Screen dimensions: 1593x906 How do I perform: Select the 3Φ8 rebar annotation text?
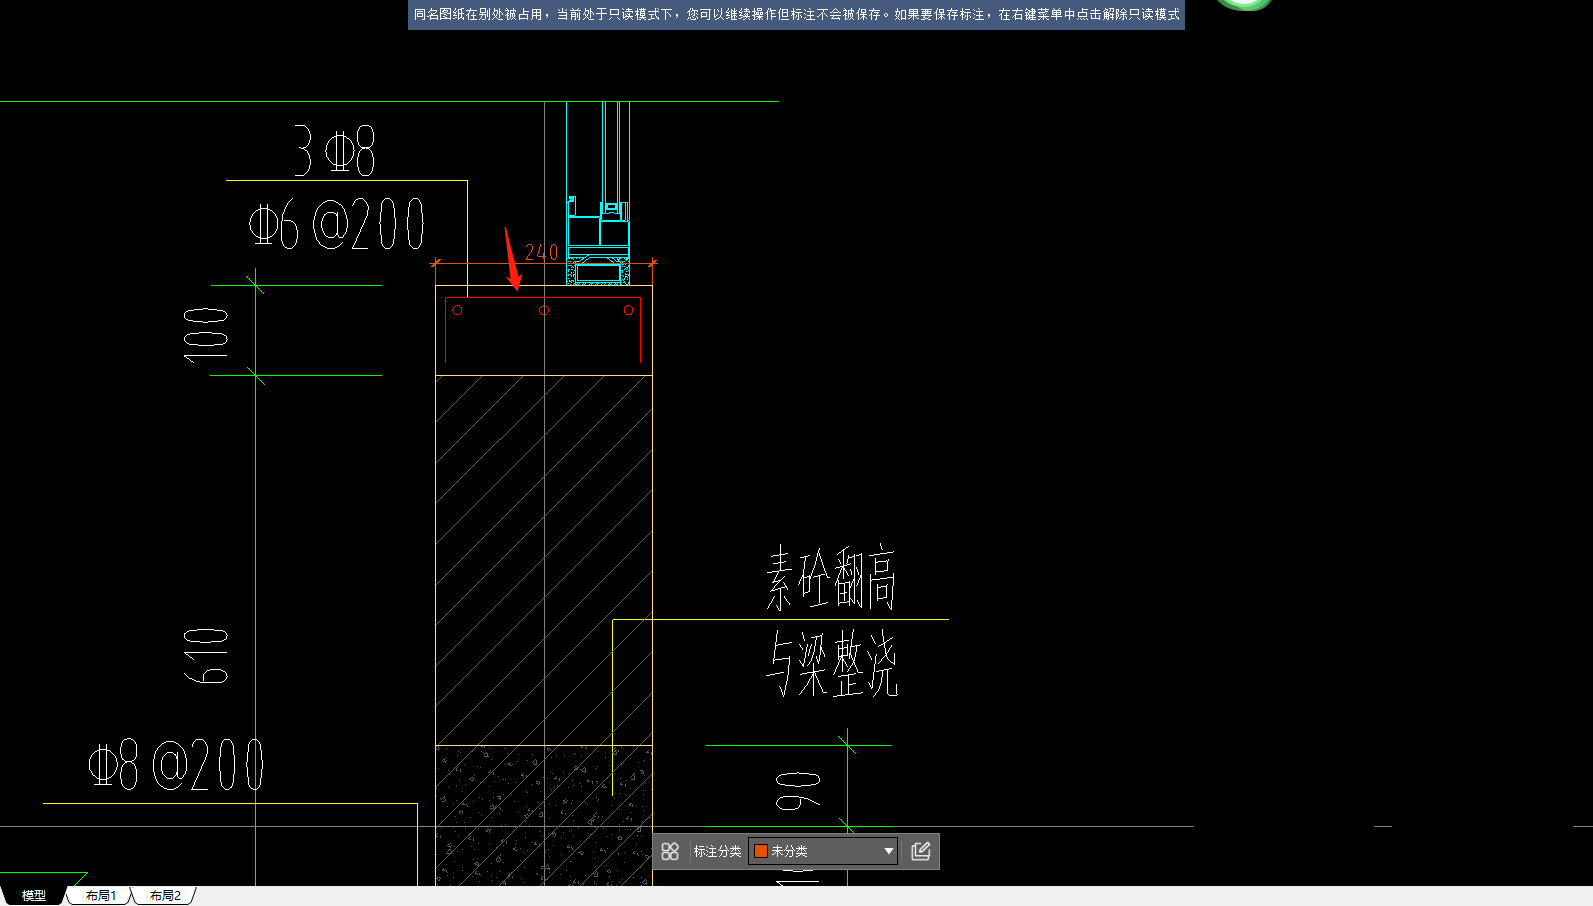tap(335, 151)
